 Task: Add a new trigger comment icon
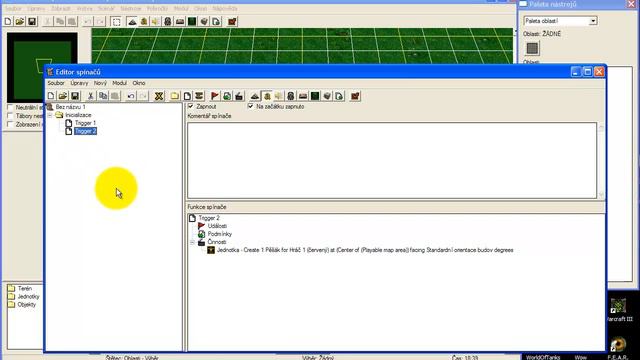(199, 96)
